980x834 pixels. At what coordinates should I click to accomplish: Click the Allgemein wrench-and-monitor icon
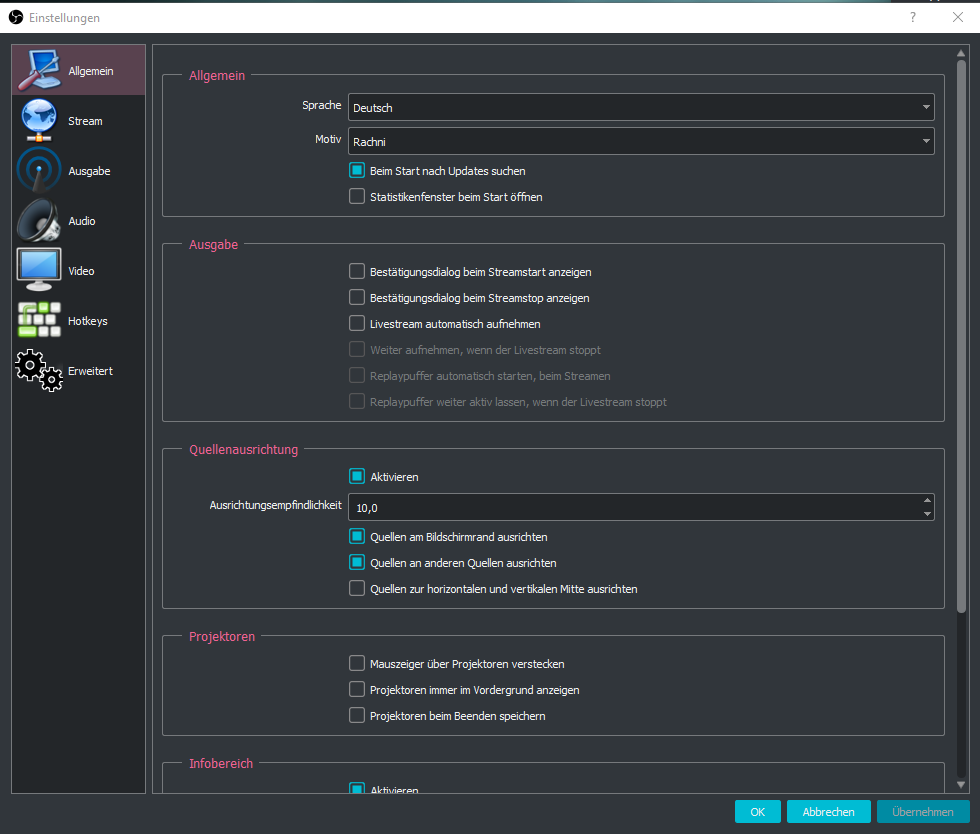coord(39,71)
